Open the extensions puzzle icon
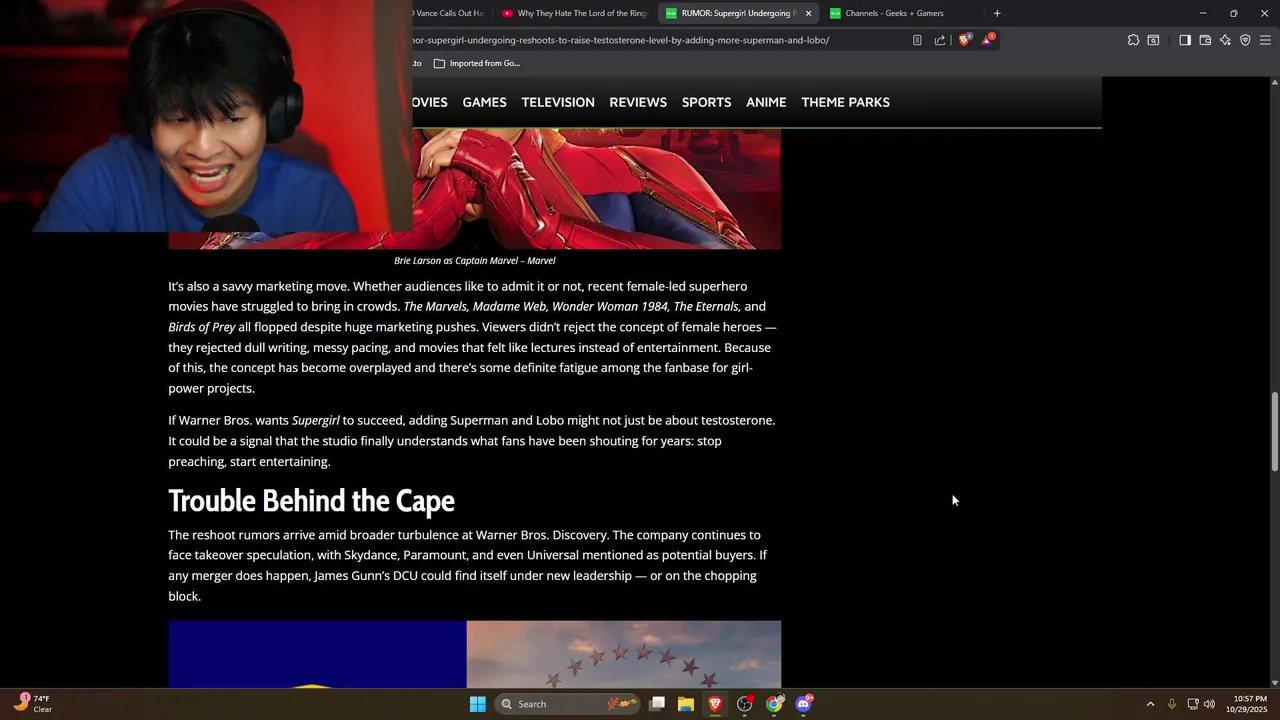Image resolution: width=1280 pixels, height=720 pixels. click(x=1133, y=40)
